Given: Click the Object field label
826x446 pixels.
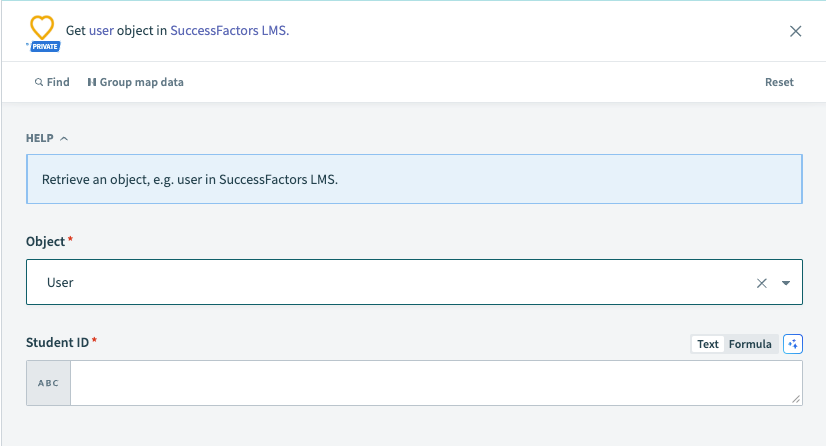Looking at the screenshot, I should pos(45,241).
